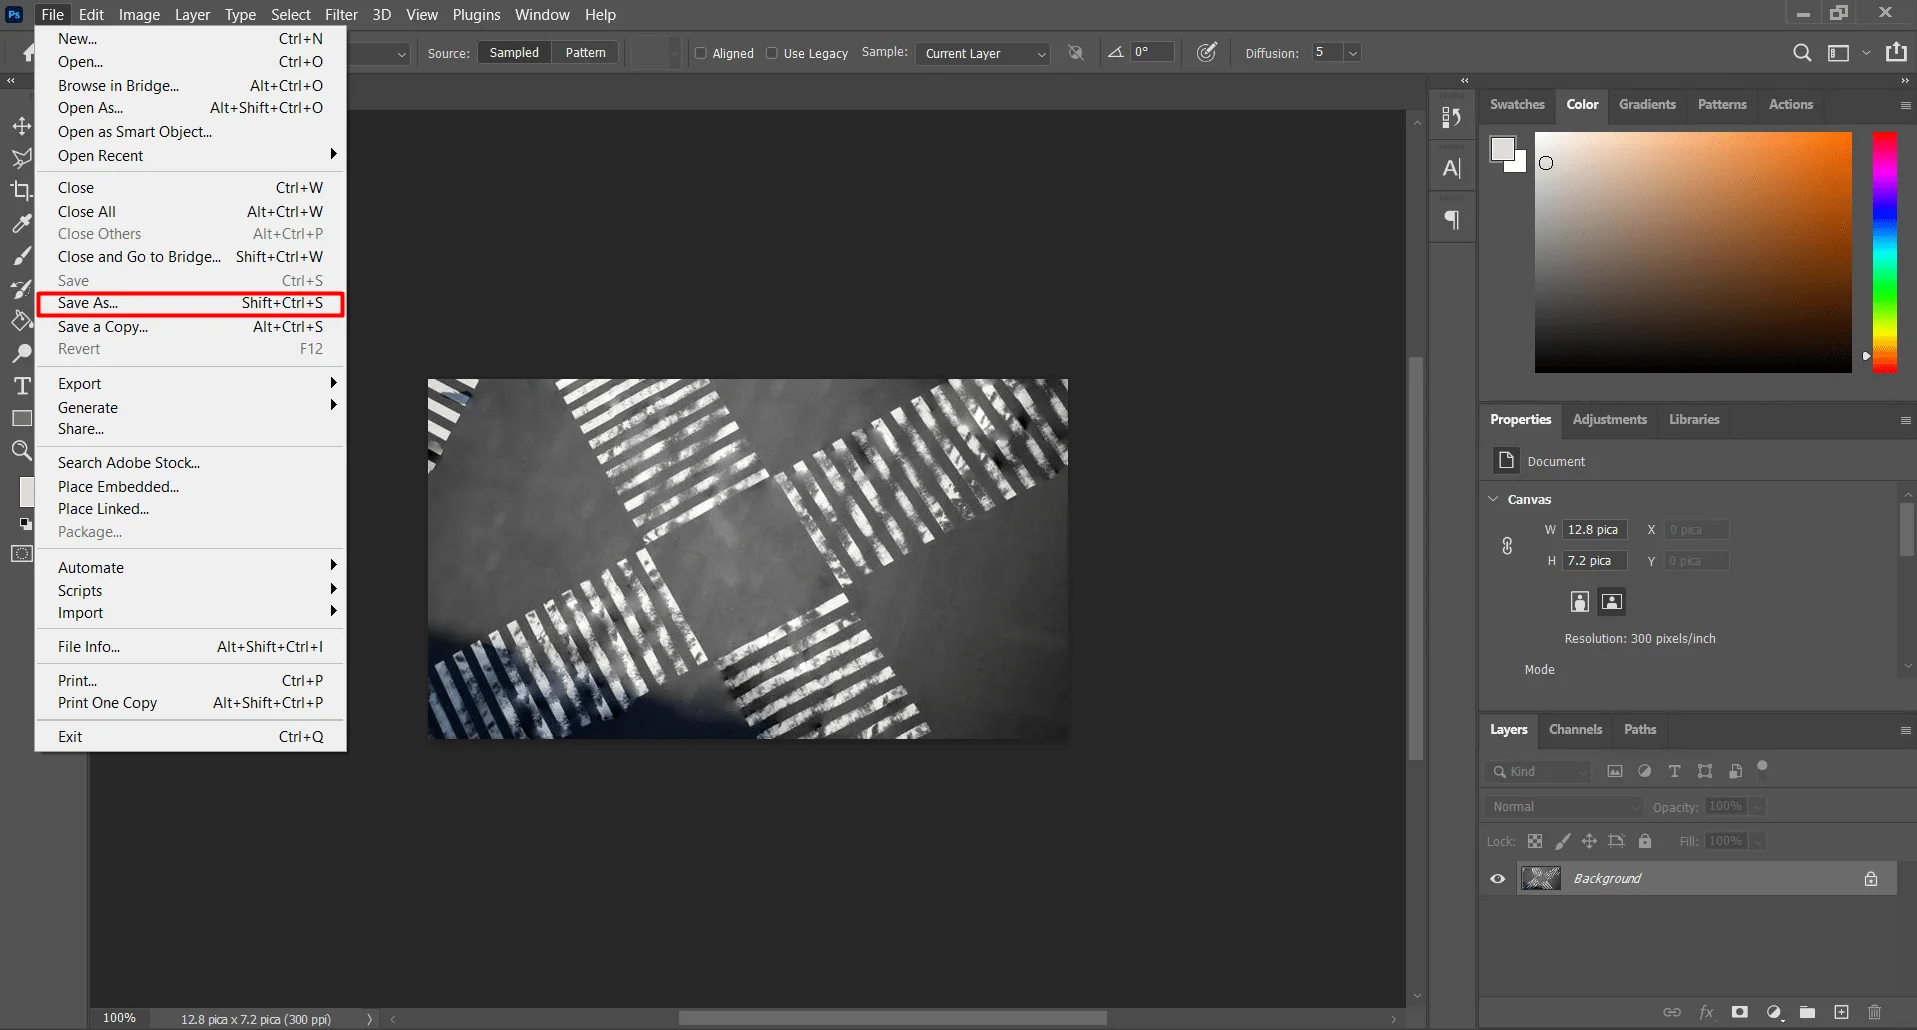Click the Sampled source button
The height and width of the screenshot is (1030, 1917).
point(514,53)
